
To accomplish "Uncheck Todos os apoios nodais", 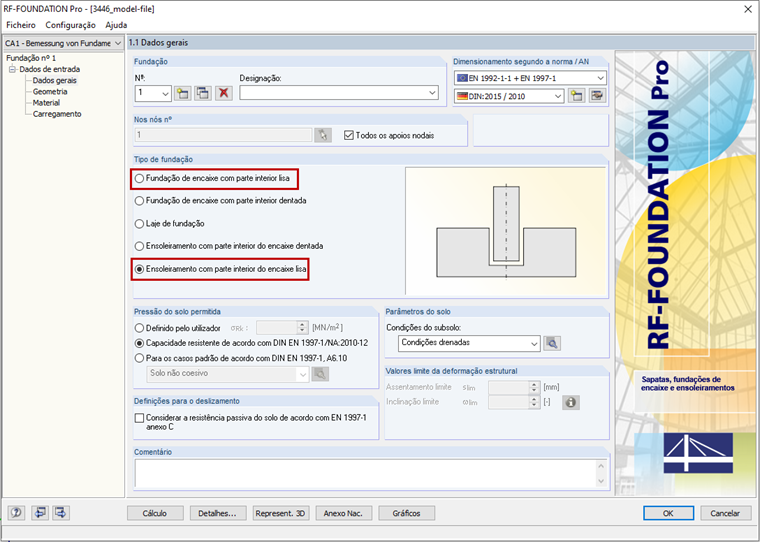I will coord(348,135).
